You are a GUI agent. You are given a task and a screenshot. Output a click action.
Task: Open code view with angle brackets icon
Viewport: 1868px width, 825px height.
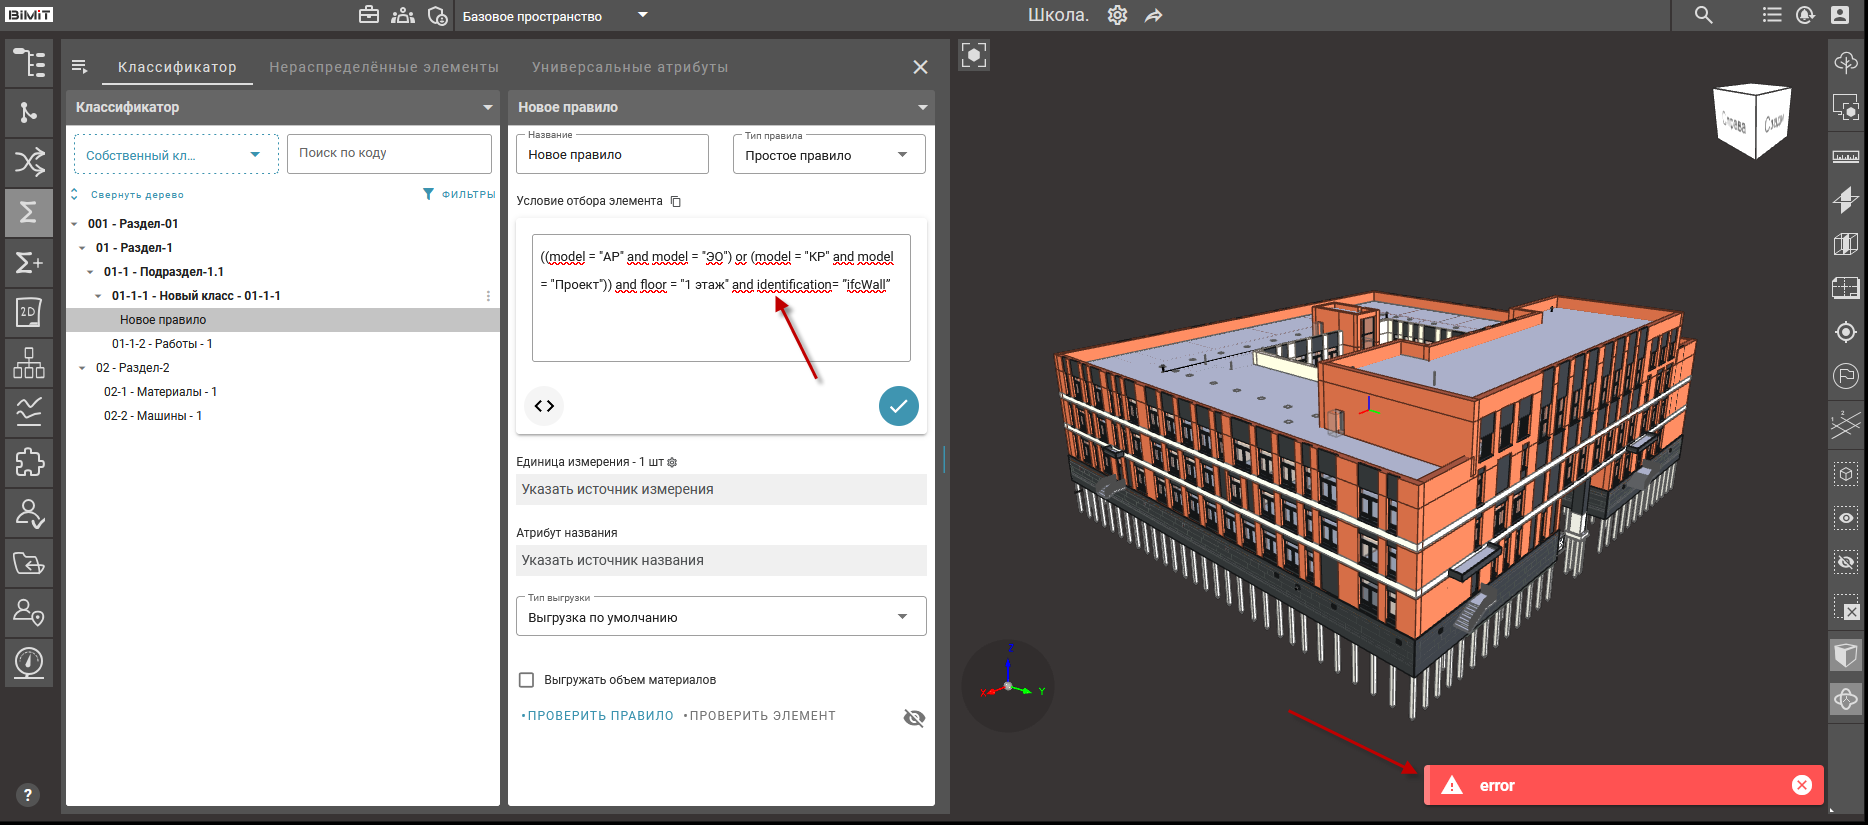point(544,406)
